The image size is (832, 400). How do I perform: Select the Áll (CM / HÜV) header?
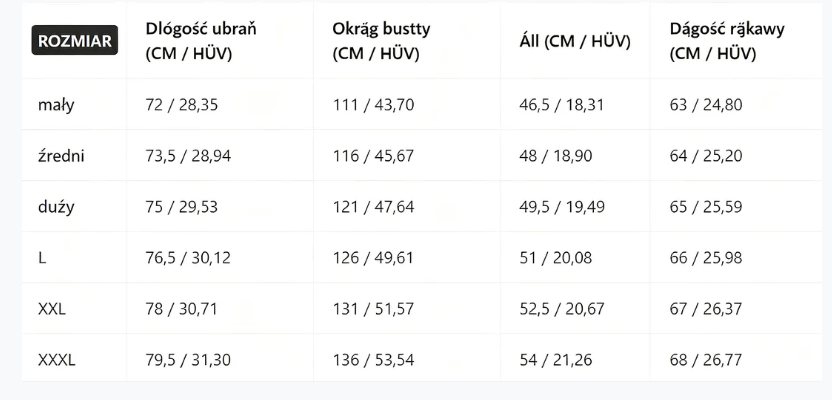574,41
